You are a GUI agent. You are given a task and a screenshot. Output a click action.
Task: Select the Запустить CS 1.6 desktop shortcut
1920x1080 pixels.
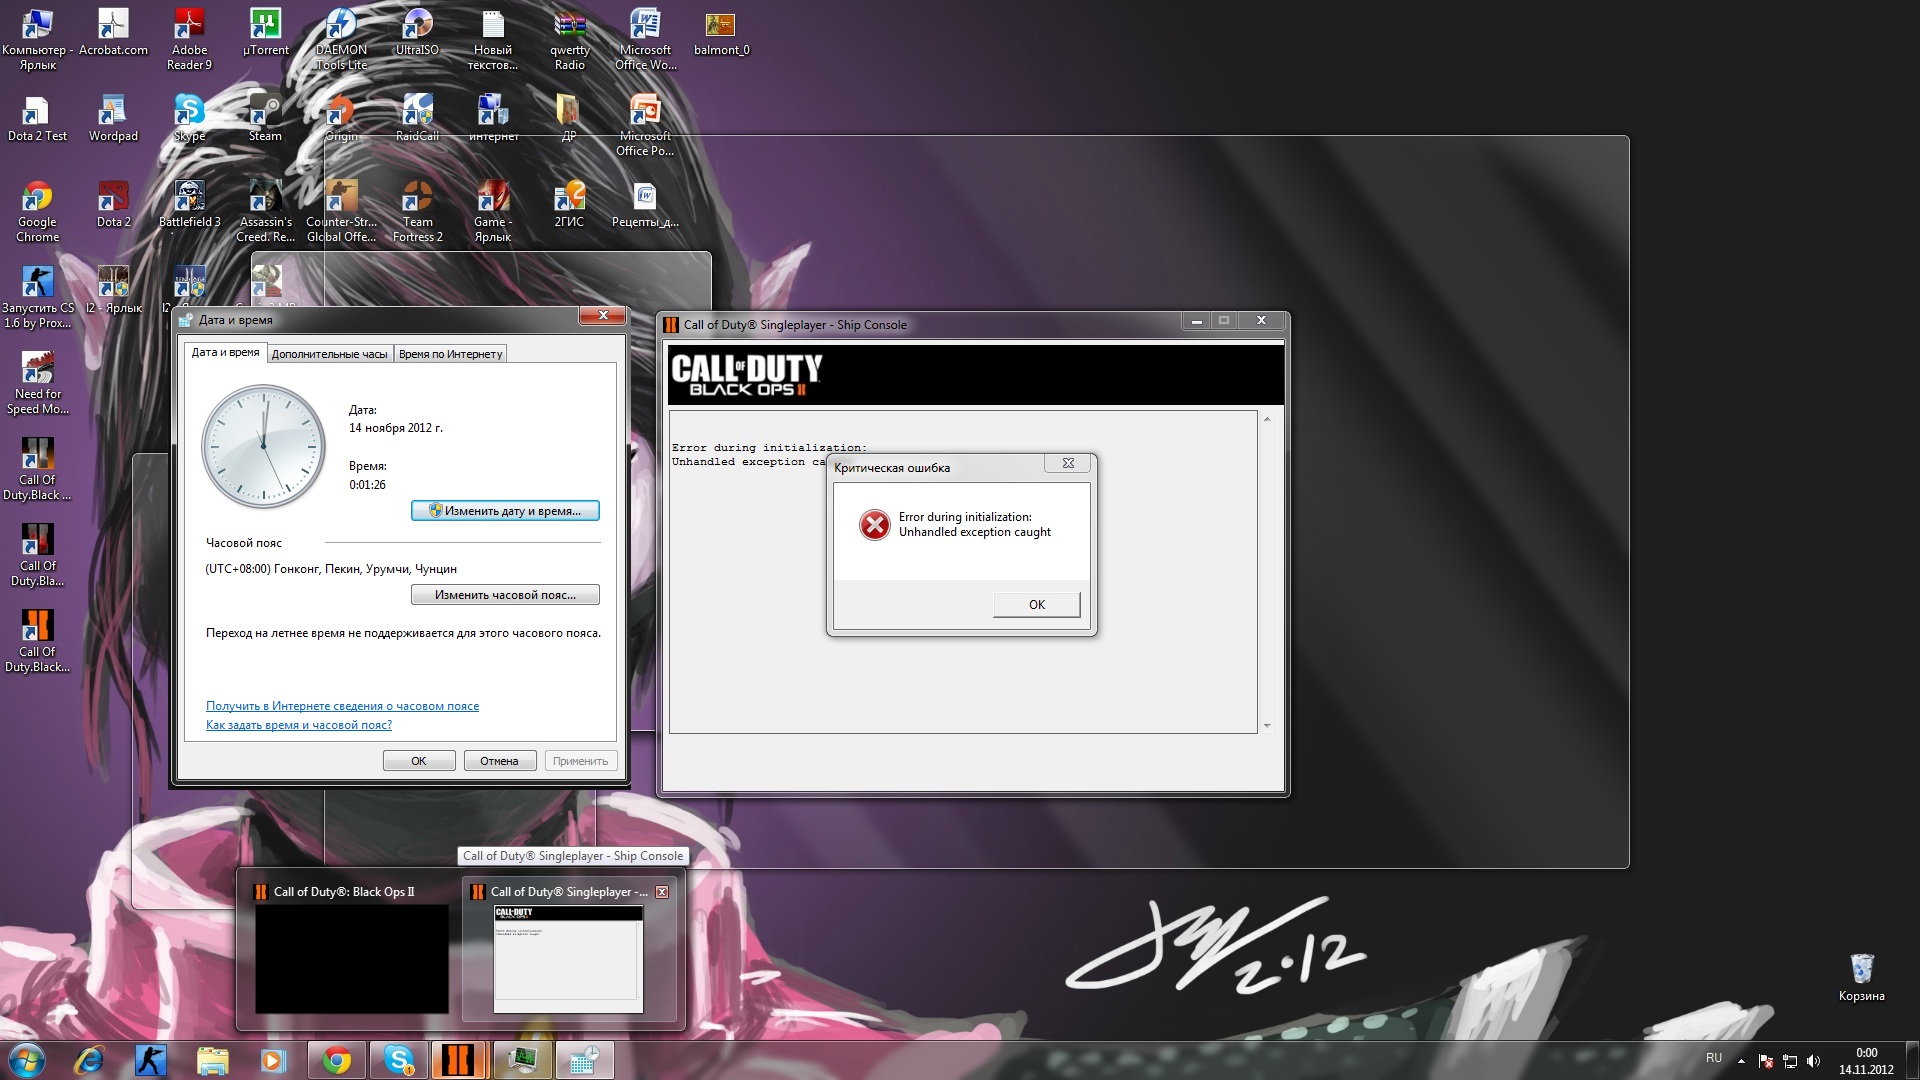[37, 298]
